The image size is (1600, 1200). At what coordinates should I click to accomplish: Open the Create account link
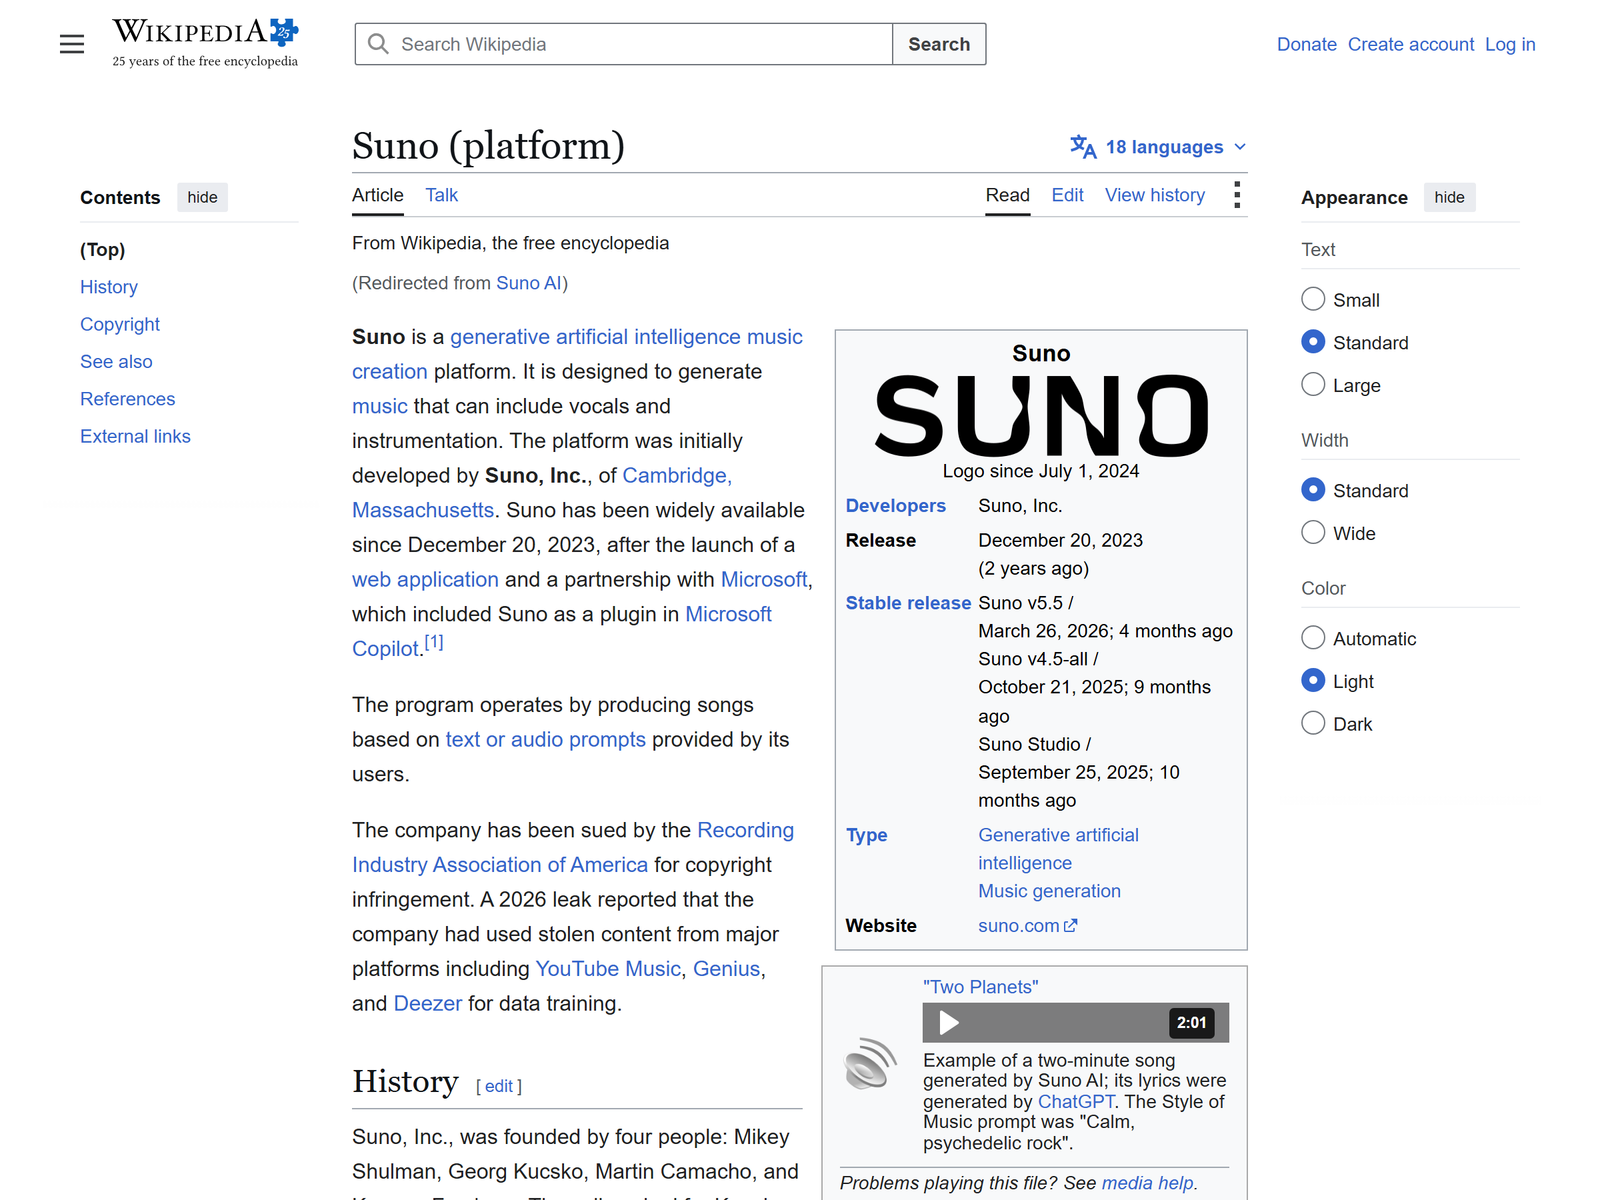pyautogui.click(x=1411, y=44)
